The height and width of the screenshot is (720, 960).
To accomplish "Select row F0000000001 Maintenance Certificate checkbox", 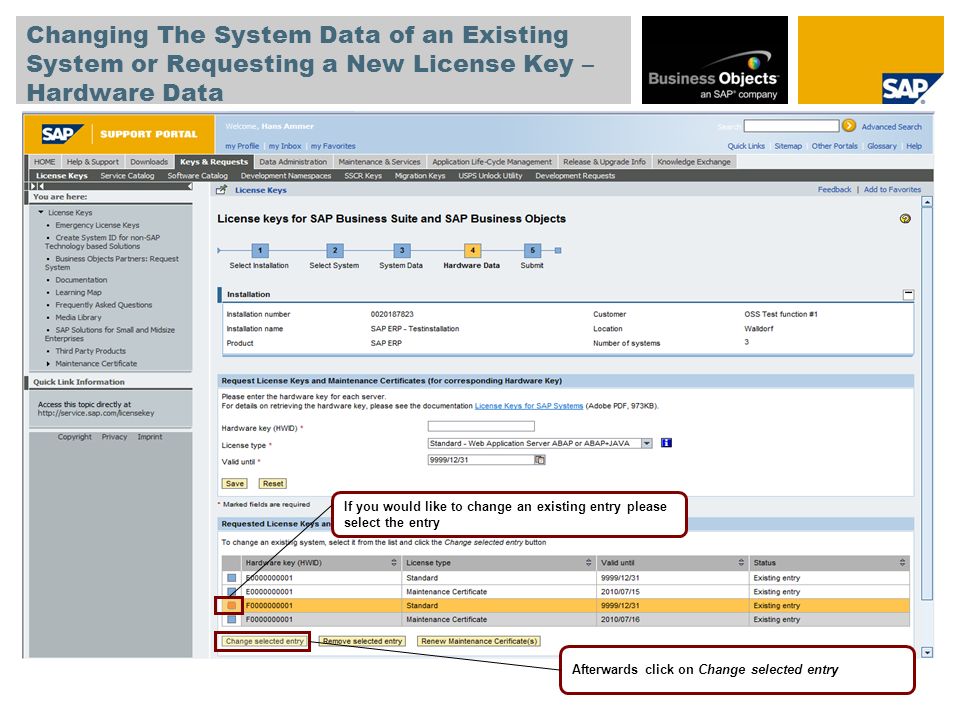I will click(231, 620).
